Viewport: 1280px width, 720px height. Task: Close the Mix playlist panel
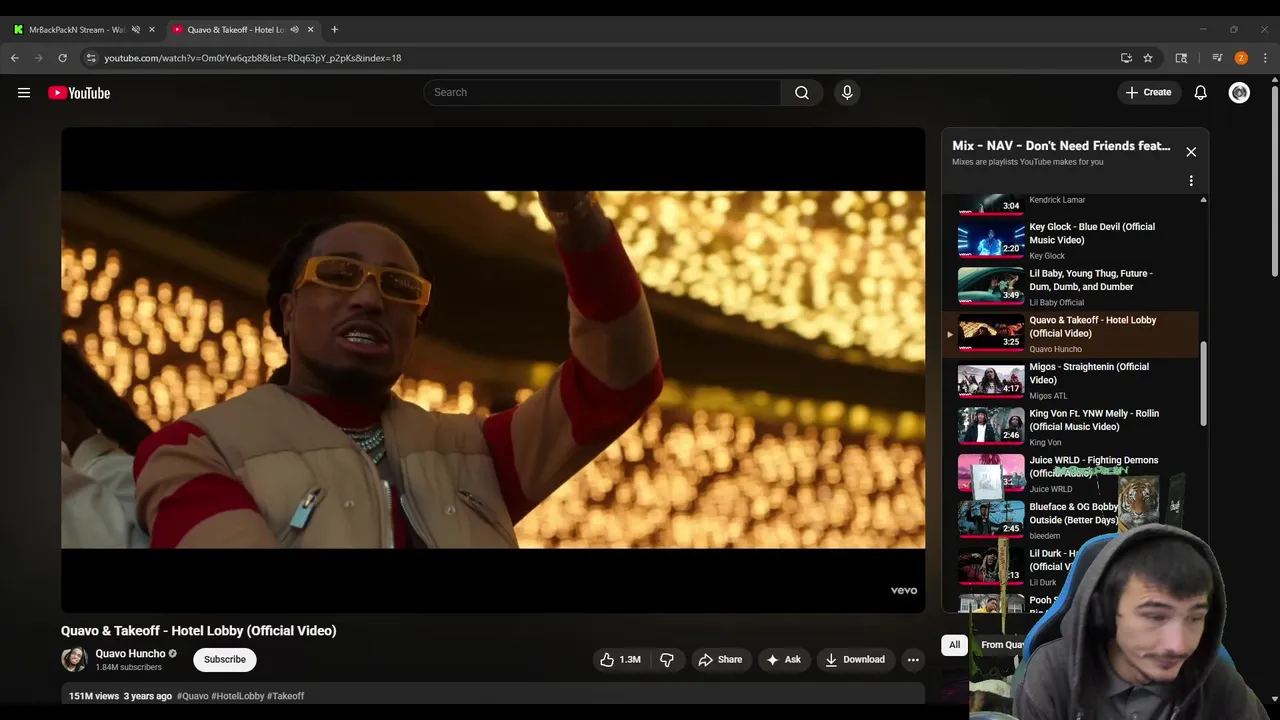click(1191, 152)
